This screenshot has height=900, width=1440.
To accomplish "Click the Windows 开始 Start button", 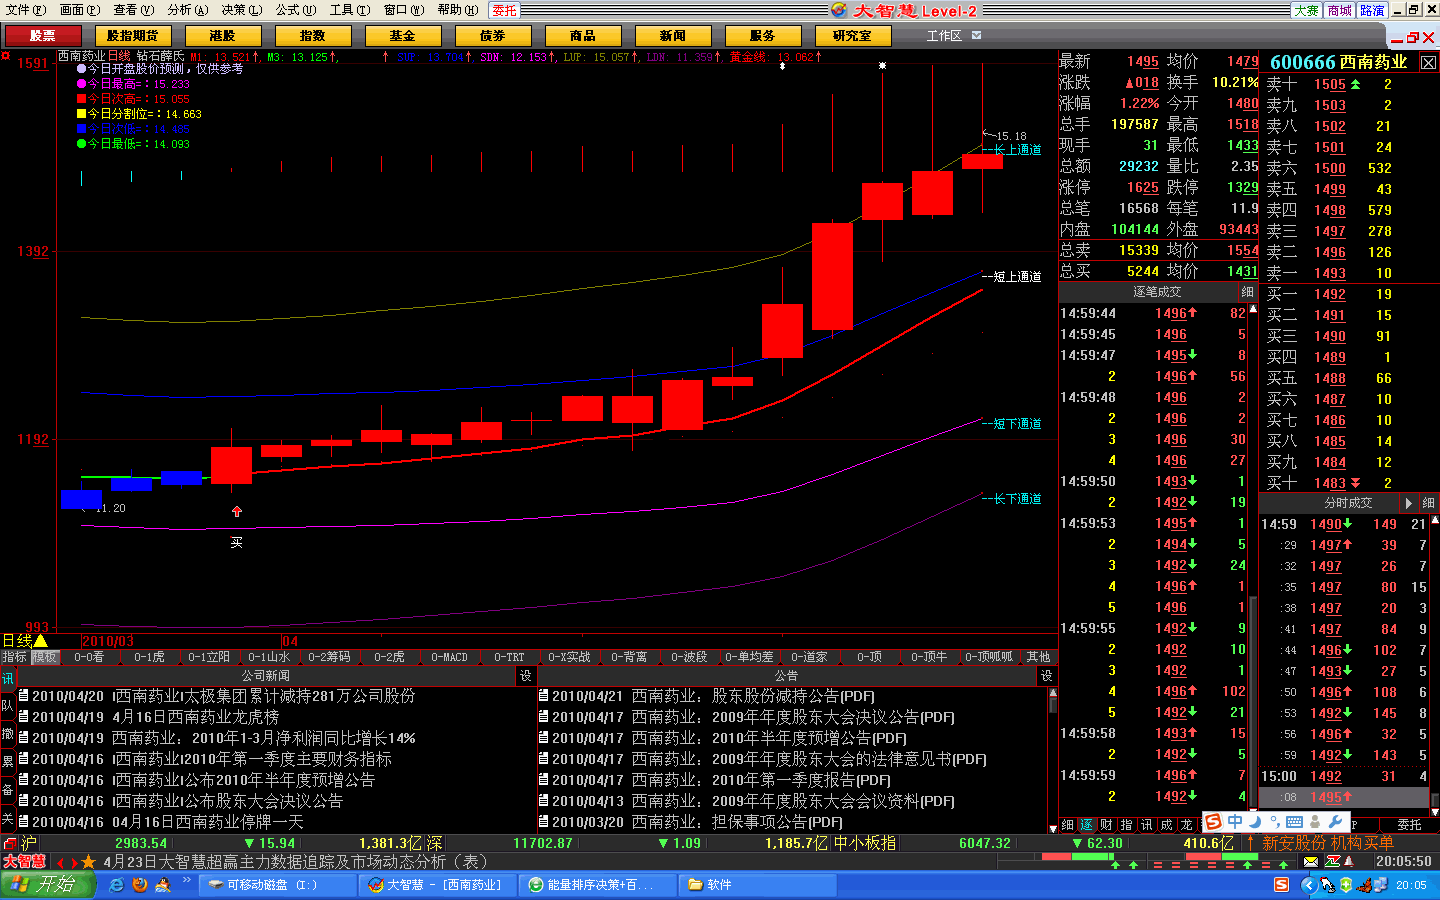I will [x=47, y=885].
